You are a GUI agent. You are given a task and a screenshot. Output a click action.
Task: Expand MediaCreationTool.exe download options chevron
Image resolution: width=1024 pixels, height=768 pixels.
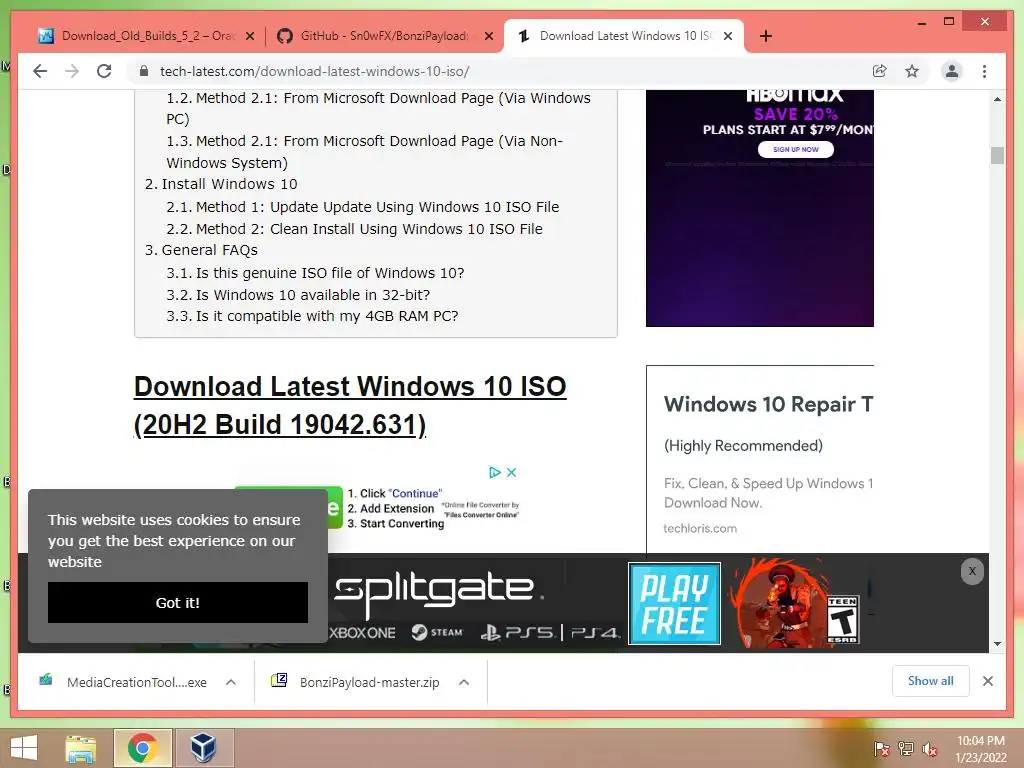click(x=231, y=682)
